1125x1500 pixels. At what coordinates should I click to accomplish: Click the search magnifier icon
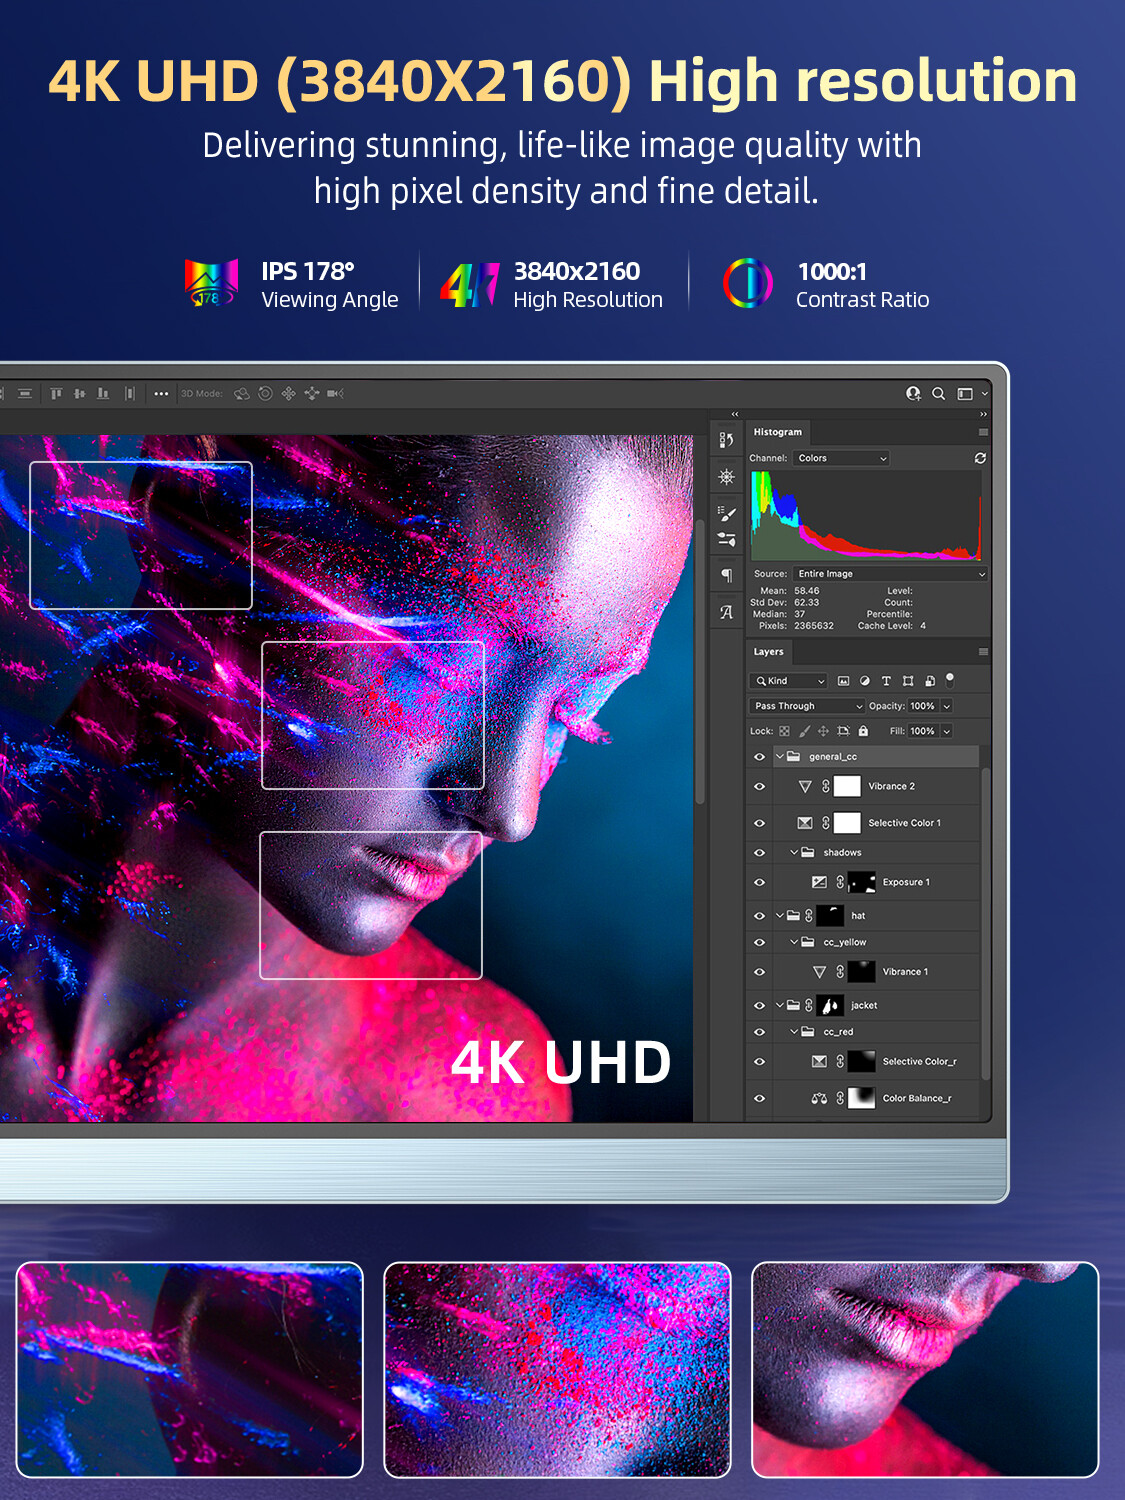938,394
